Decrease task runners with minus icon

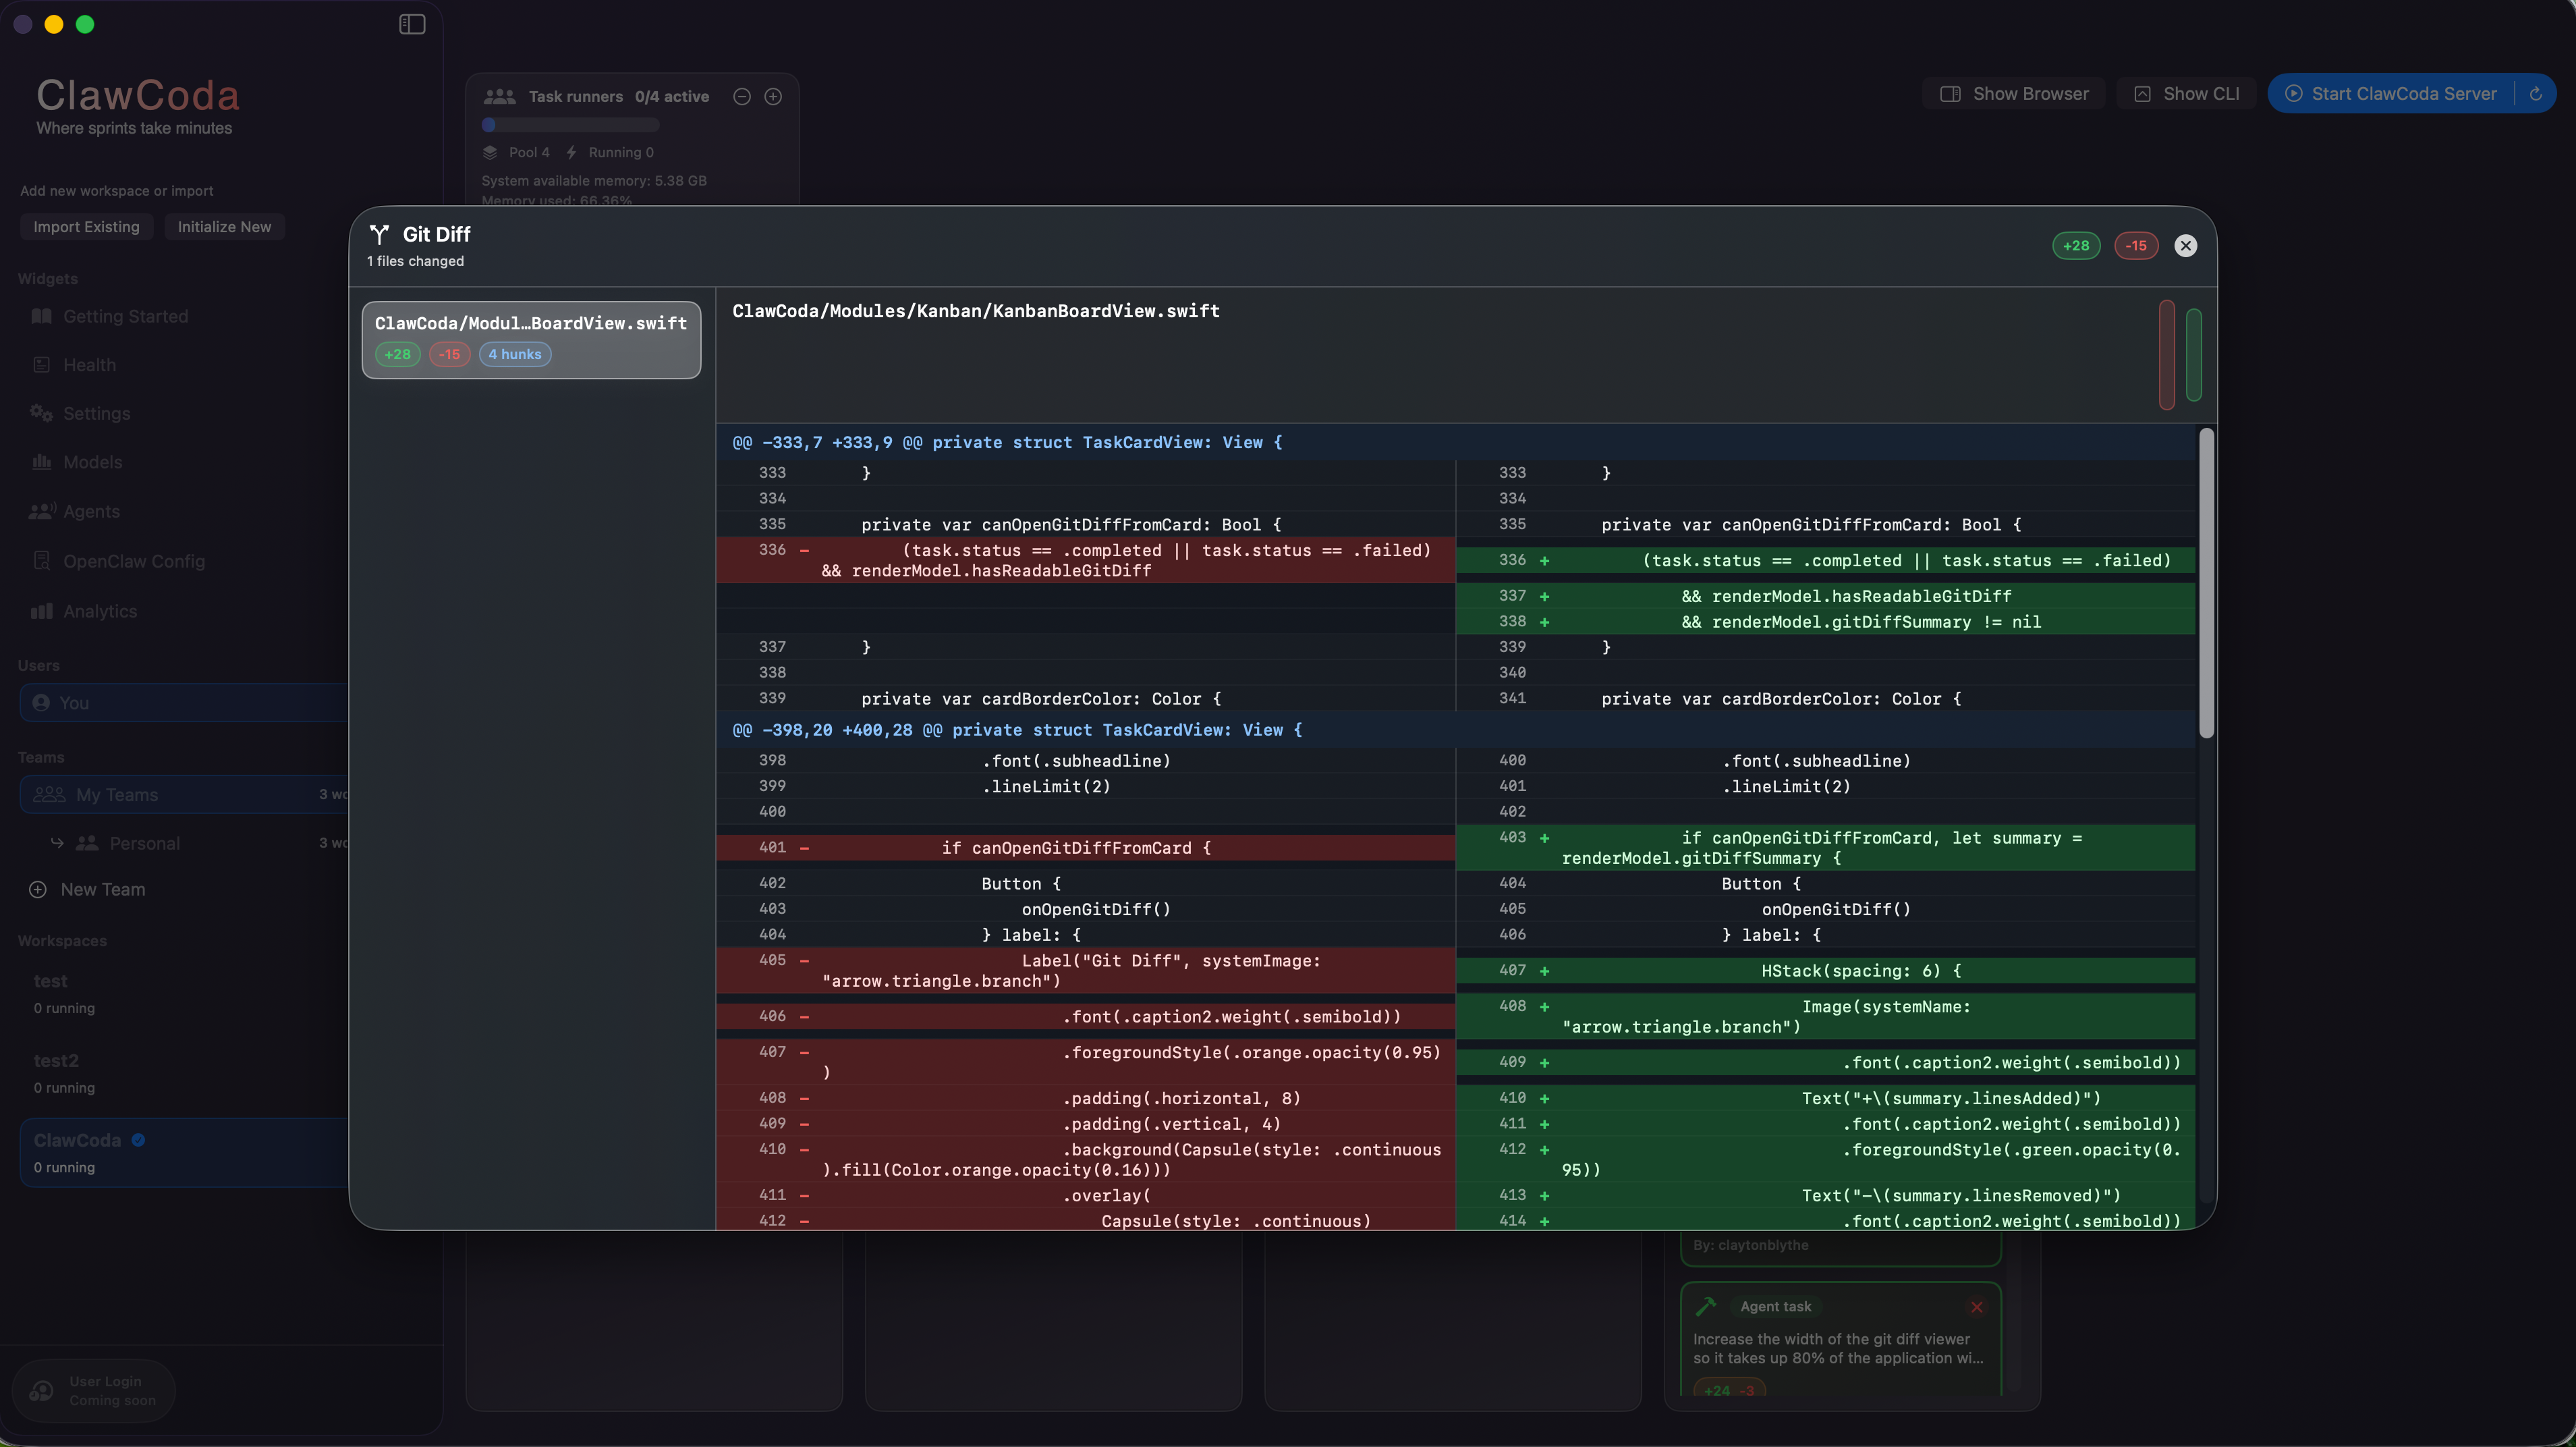[x=742, y=97]
